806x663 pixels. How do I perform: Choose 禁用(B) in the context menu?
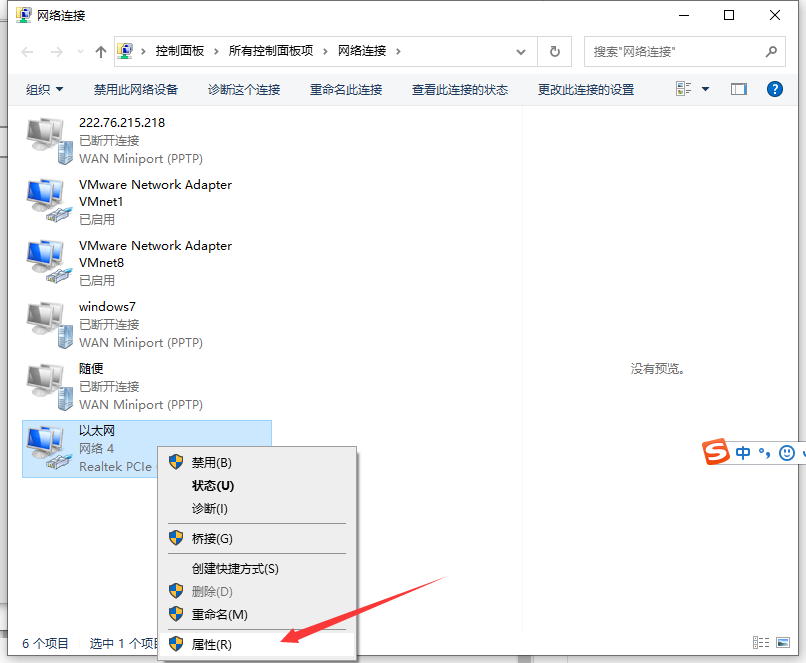[x=211, y=463]
